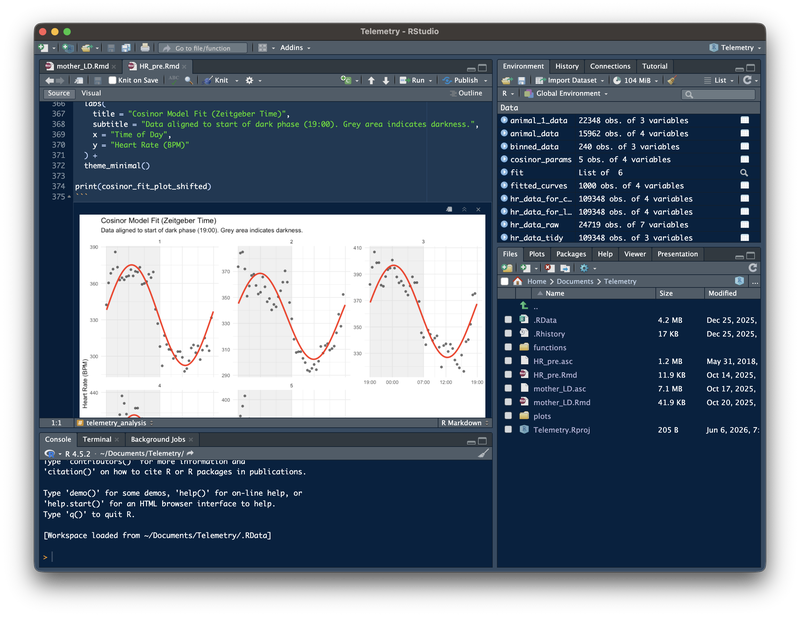Open the Import Dataset dropdown

tap(569, 80)
